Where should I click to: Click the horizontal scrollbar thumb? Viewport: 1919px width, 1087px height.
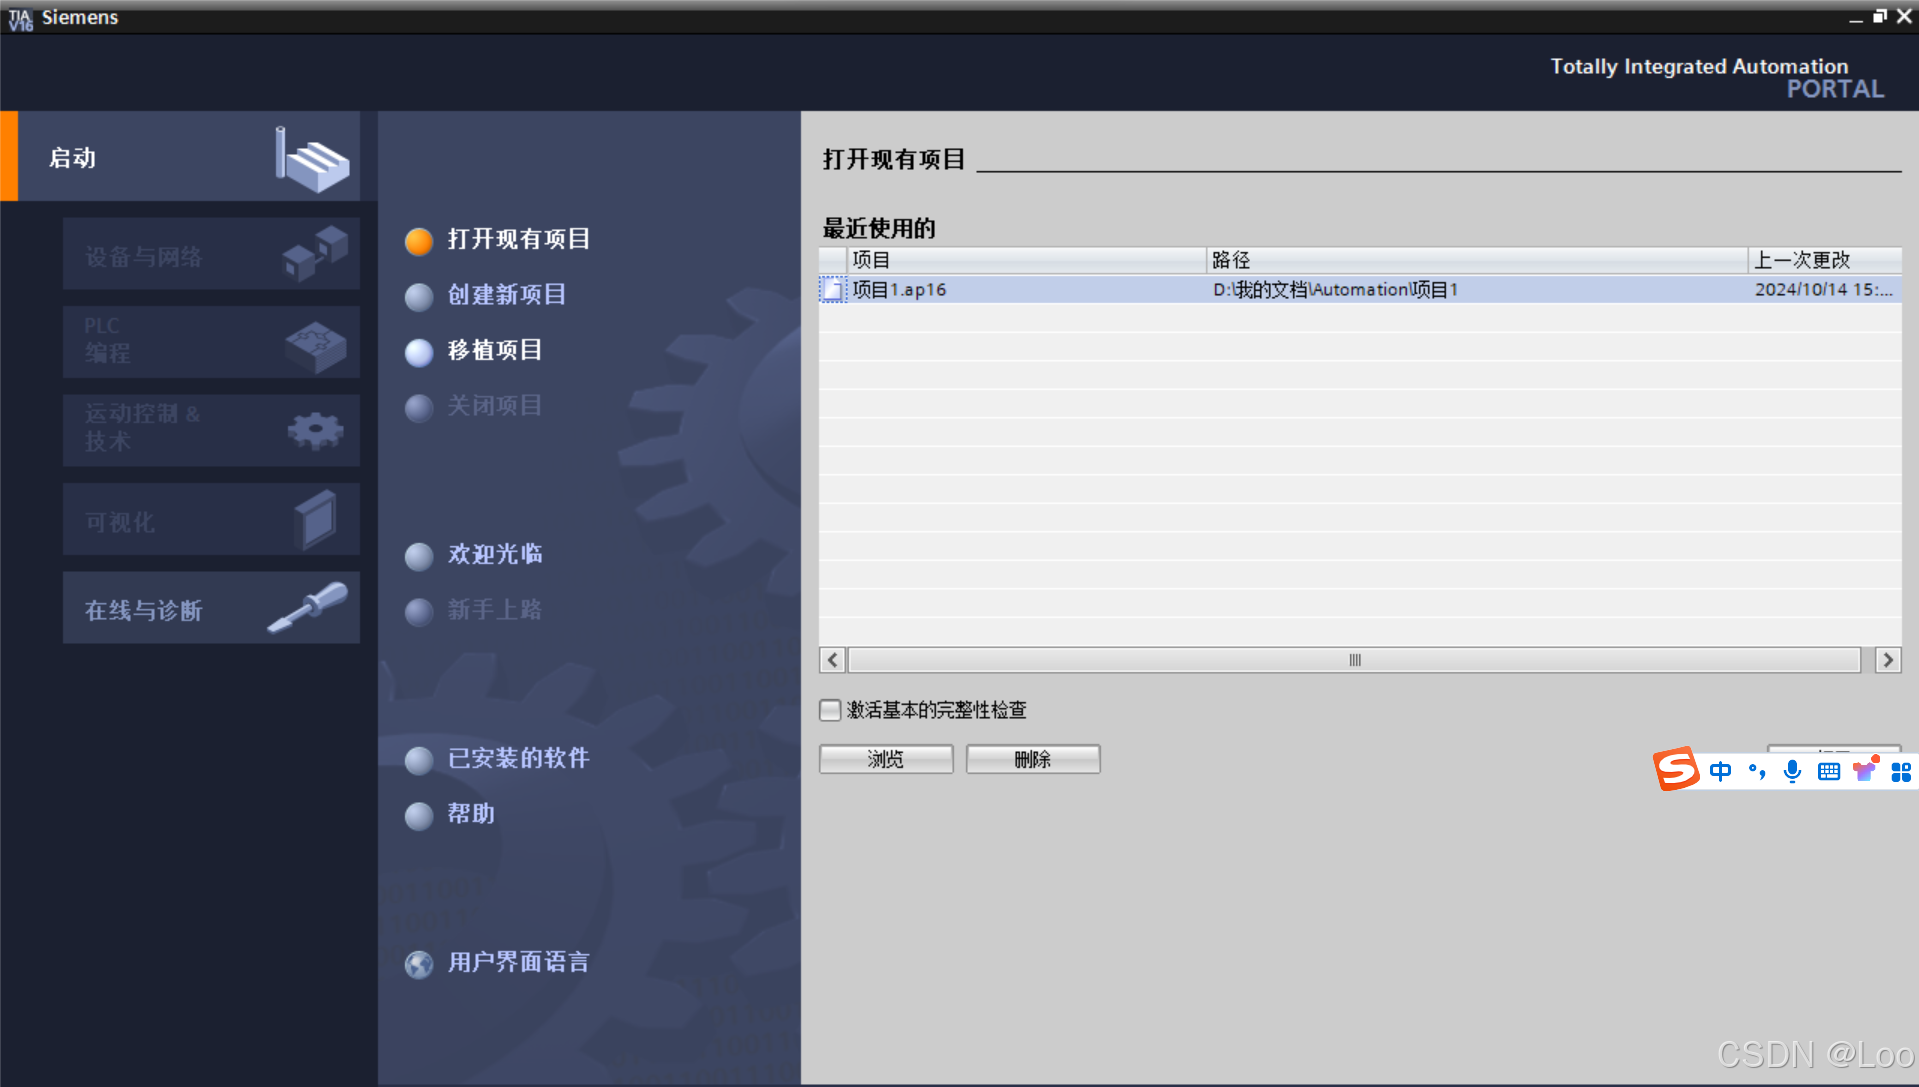coord(1355,660)
